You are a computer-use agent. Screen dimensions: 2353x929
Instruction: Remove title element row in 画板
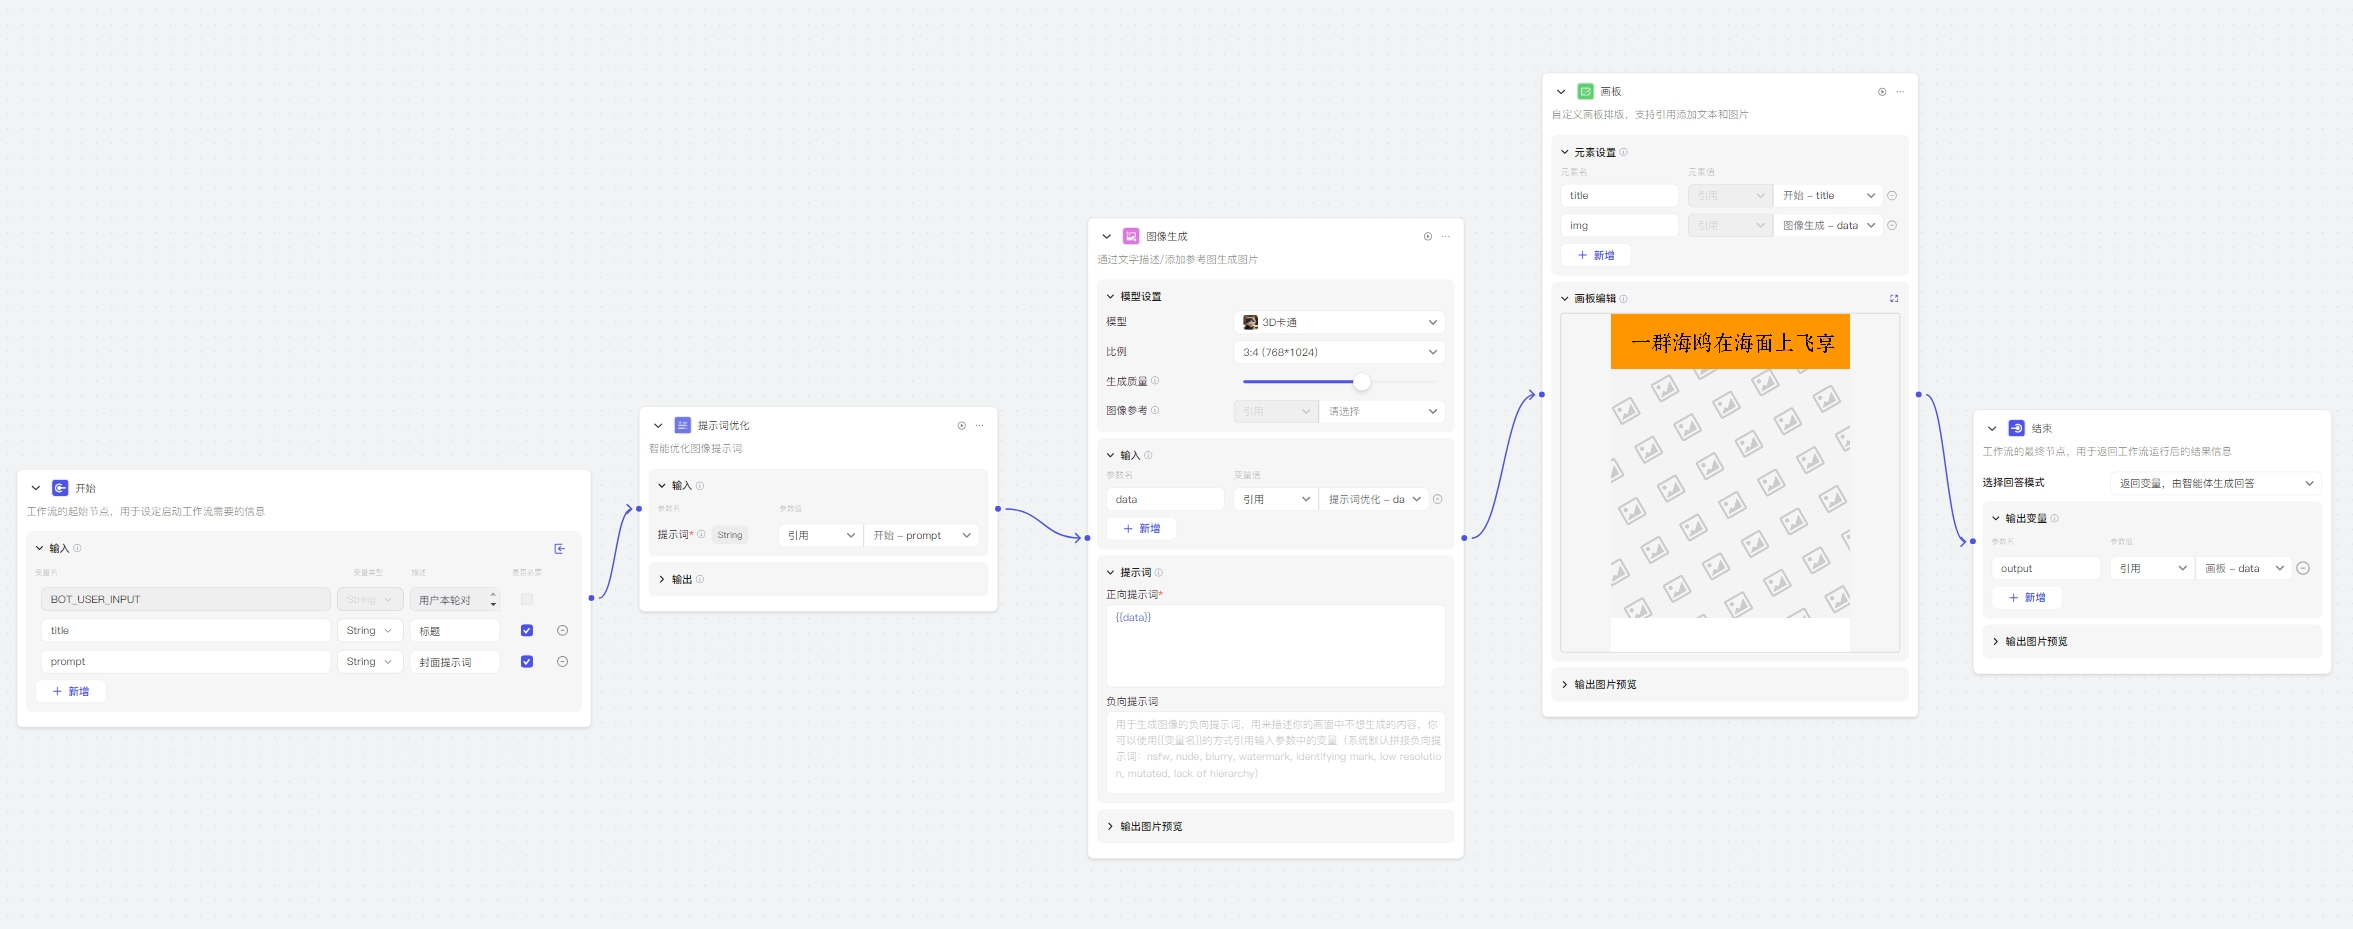tap(1892, 195)
